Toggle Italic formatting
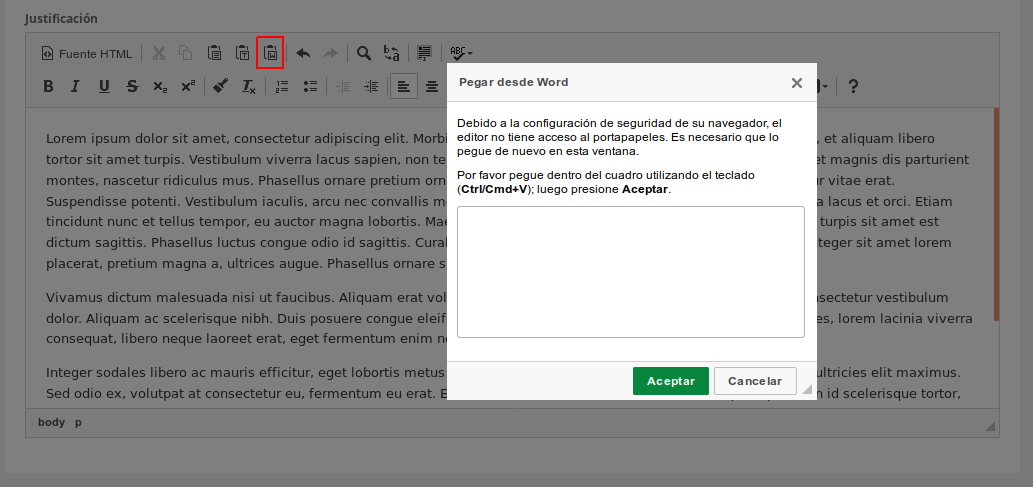Viewport: 1033px width, 487px height. 75,87
